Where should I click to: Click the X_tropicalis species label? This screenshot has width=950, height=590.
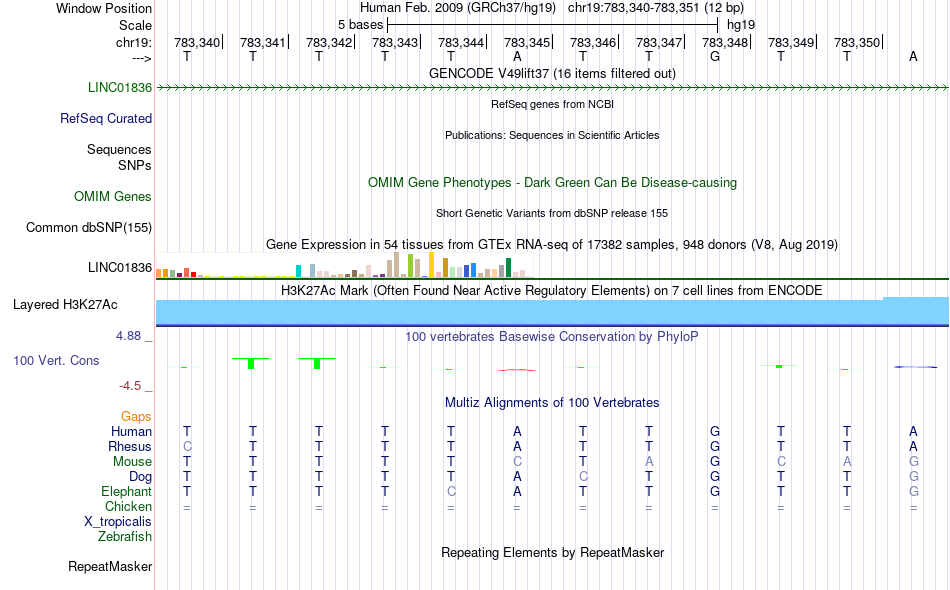[x=118, y=522]
